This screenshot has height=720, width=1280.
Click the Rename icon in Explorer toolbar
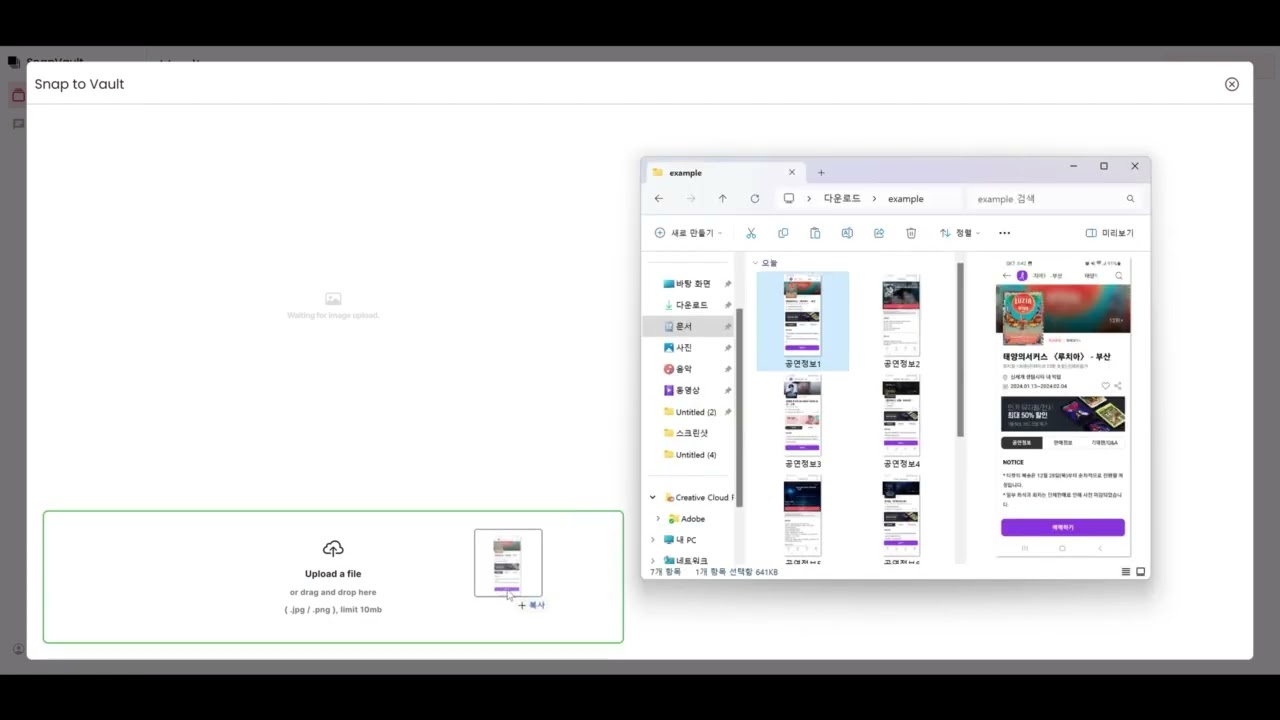point(847,233)
